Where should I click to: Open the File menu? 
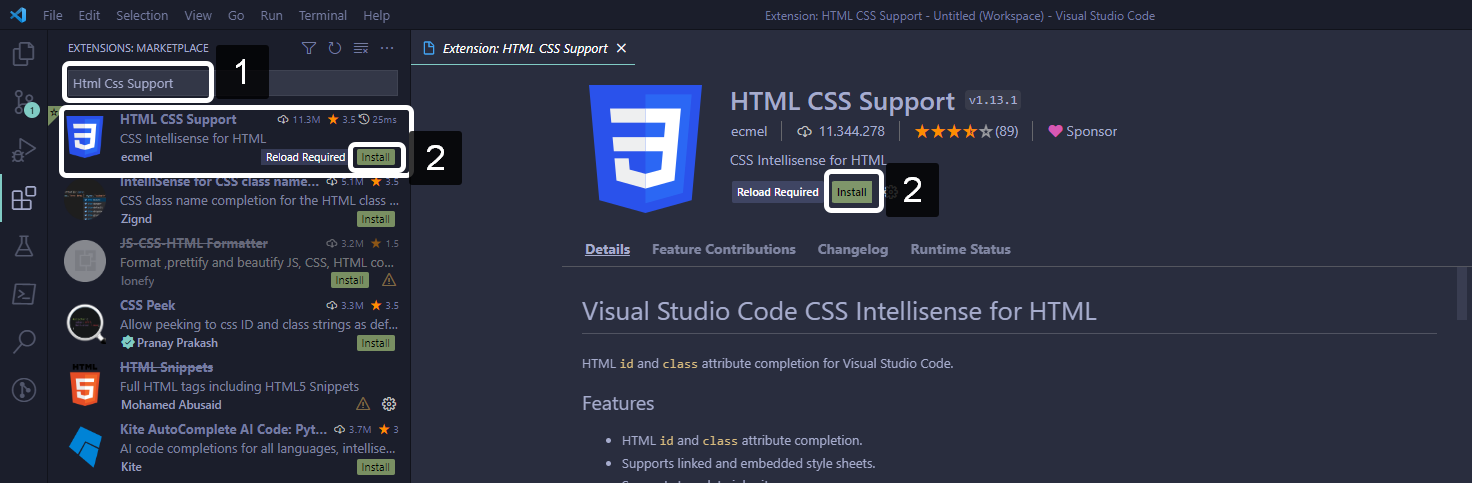[53, 16]
